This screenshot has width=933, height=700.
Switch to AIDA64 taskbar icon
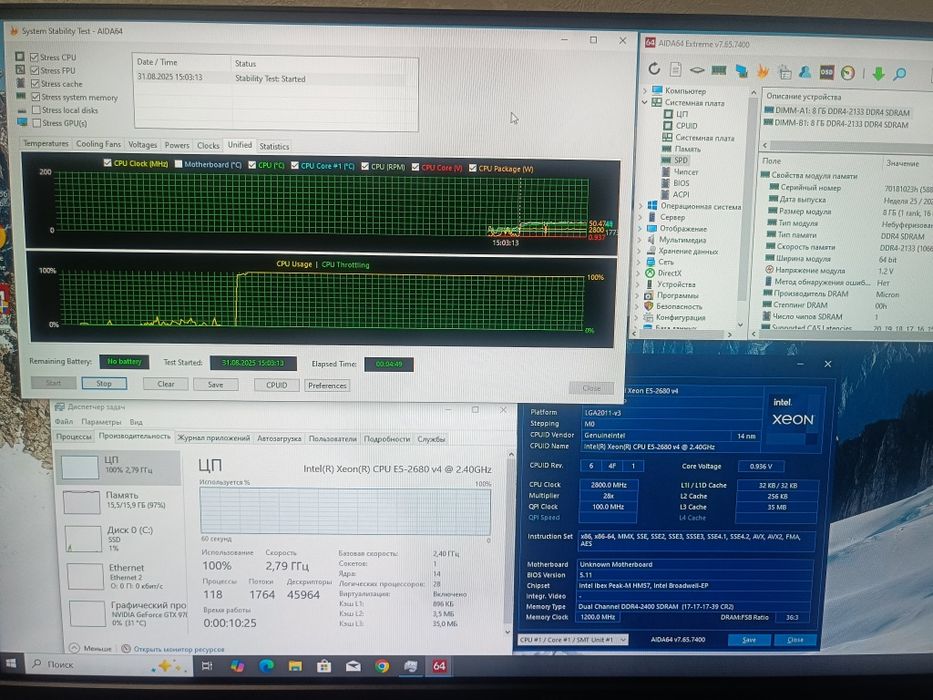(x=439, y=665)
